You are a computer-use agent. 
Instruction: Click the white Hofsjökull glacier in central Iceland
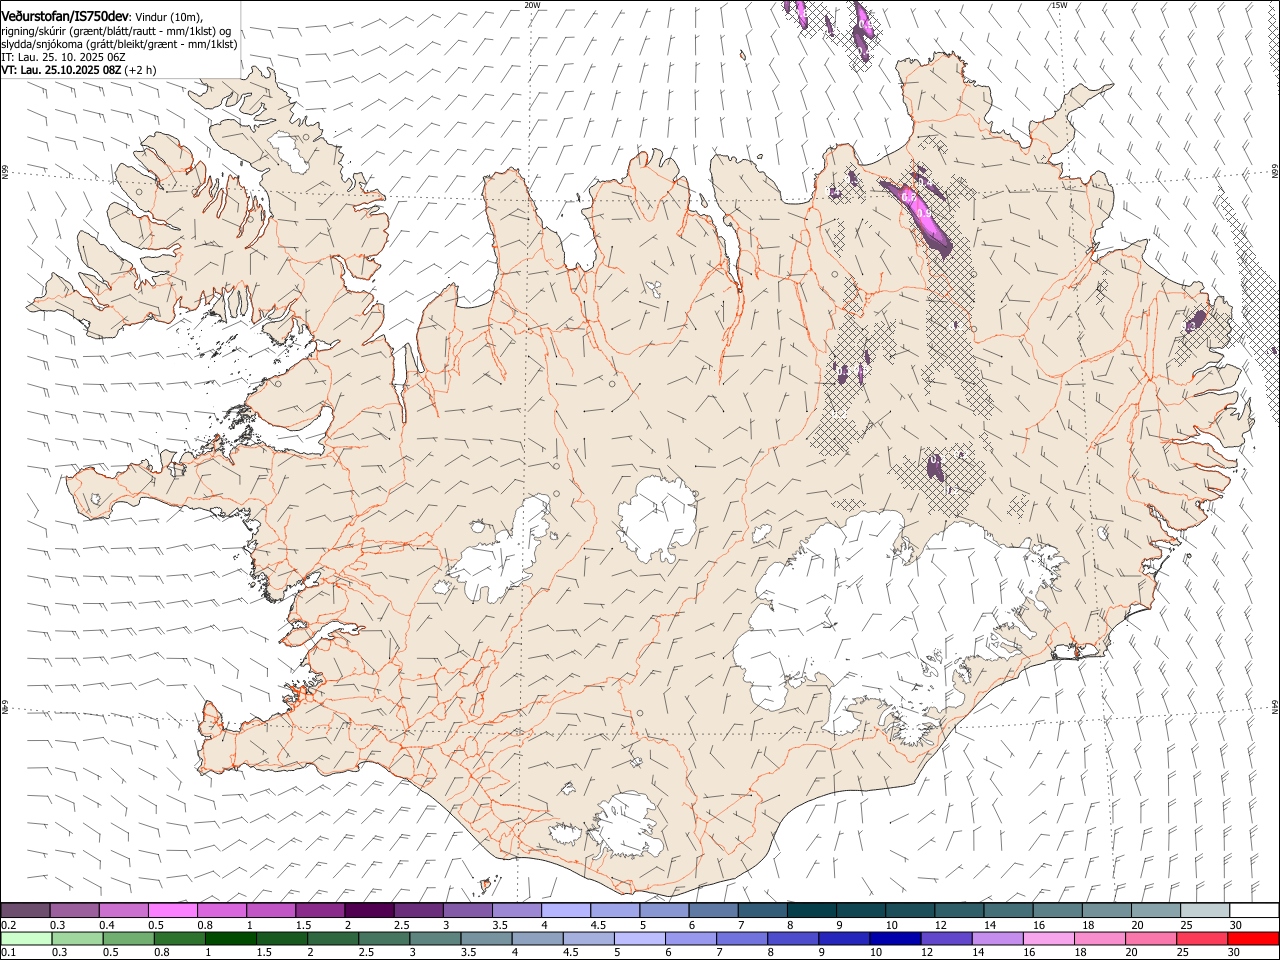click(657, 518)
